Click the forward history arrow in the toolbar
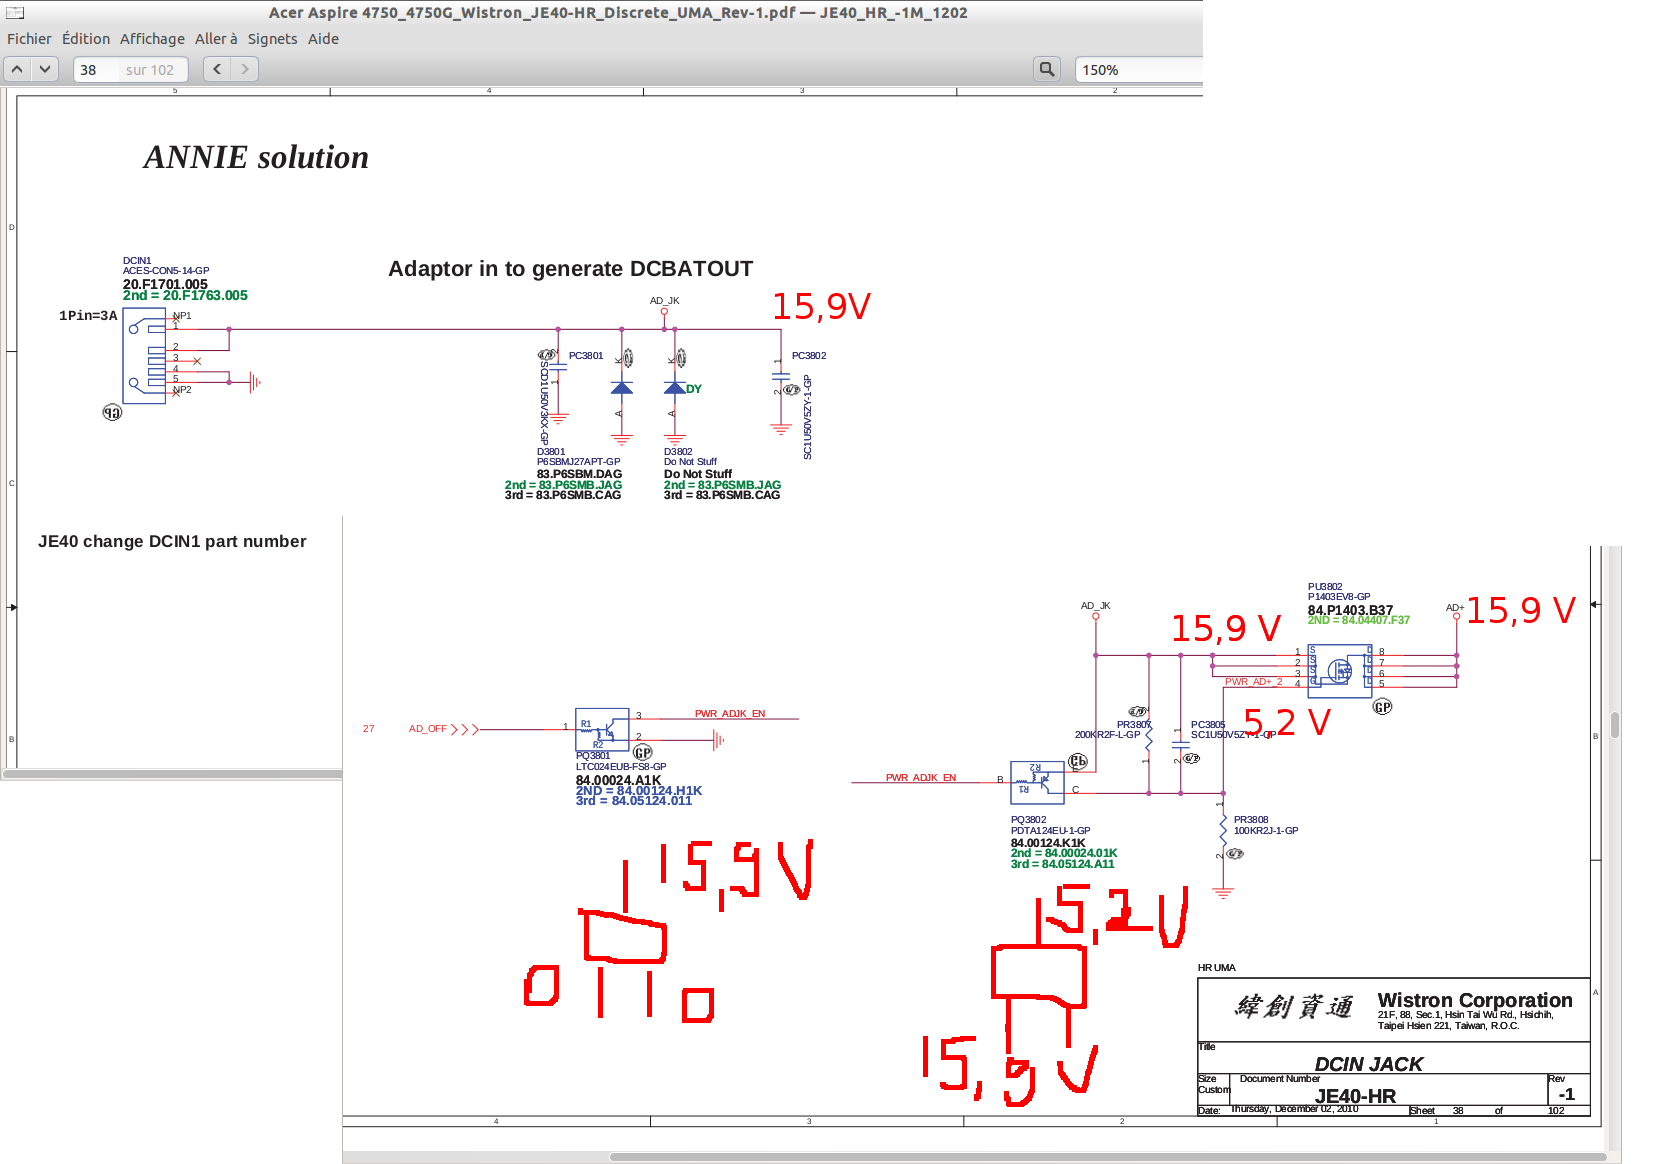Image resolution: width=1679 pixels, height=1164 pixels. click(x=245, y=69)
